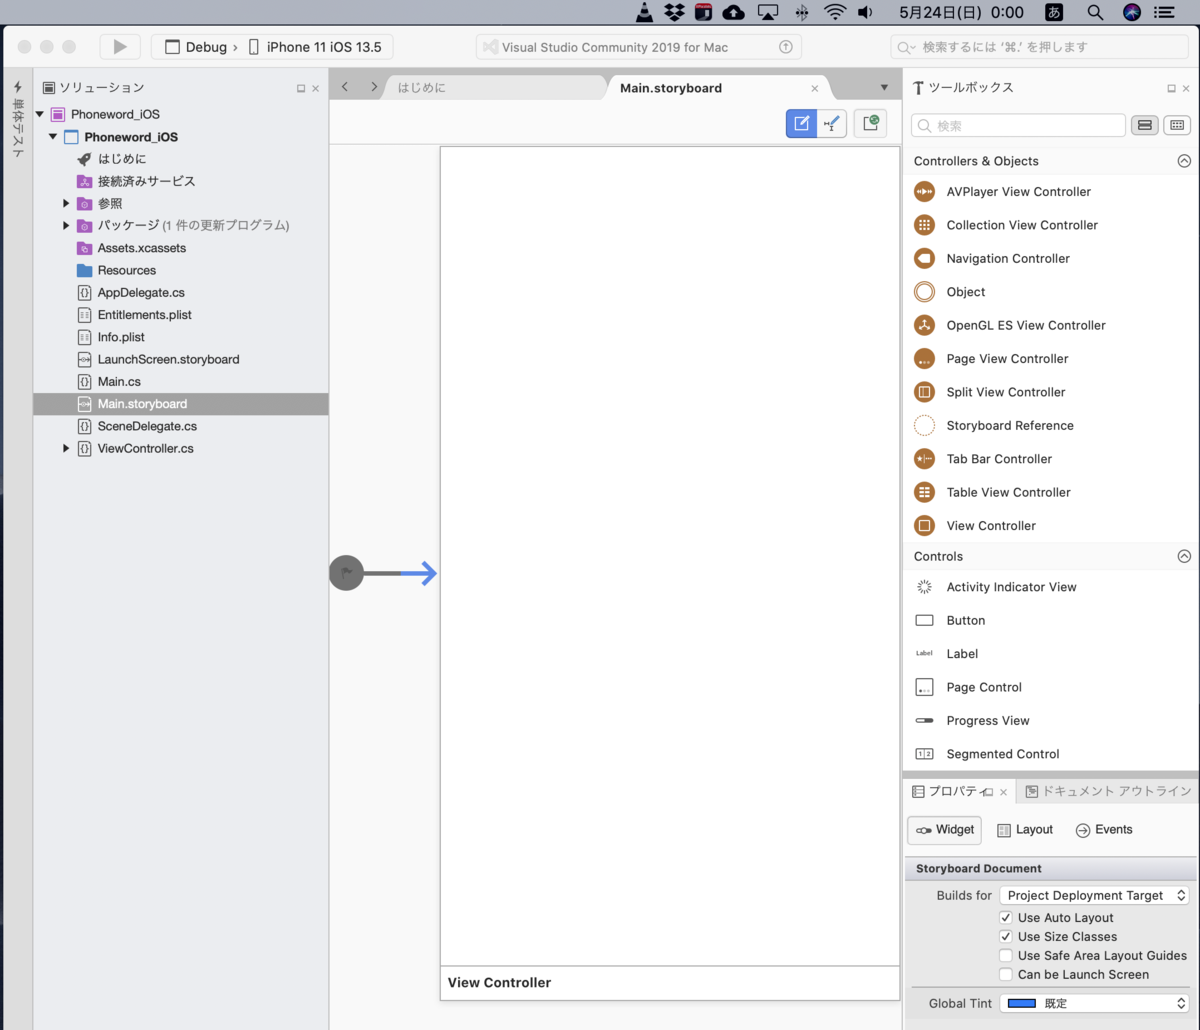The image size is (1200, 1030).
Task: Toggle Use Size Classes checkbox
Action: click(1006, 937)
